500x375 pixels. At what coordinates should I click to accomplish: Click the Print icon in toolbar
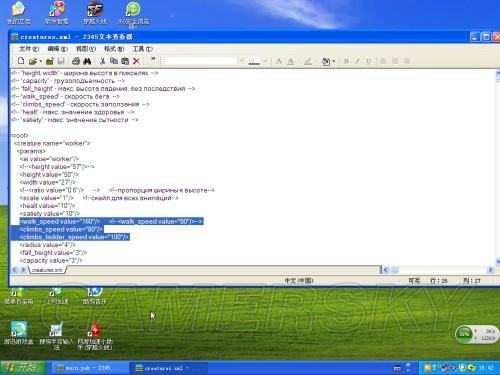pyautogui.click(x=76, y=61)
